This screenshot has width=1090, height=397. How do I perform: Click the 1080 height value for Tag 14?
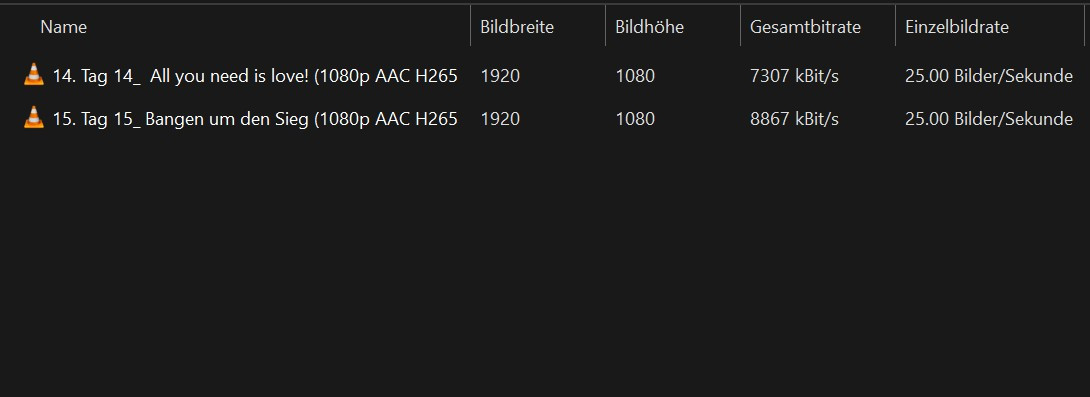pos(635,76)
